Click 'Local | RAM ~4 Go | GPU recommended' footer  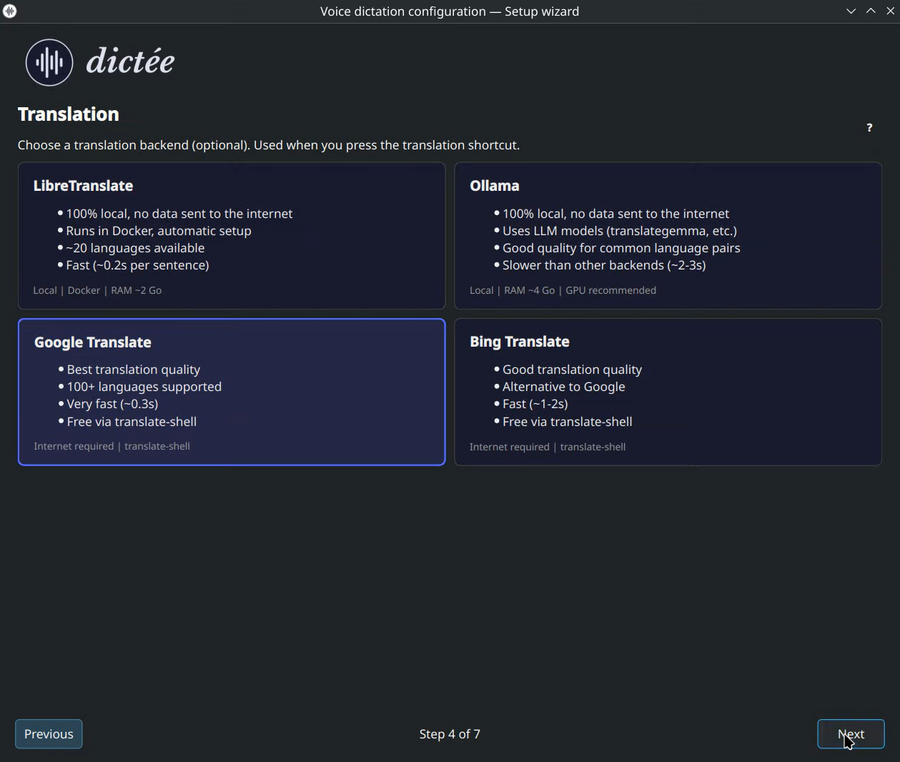pos(562,290)
